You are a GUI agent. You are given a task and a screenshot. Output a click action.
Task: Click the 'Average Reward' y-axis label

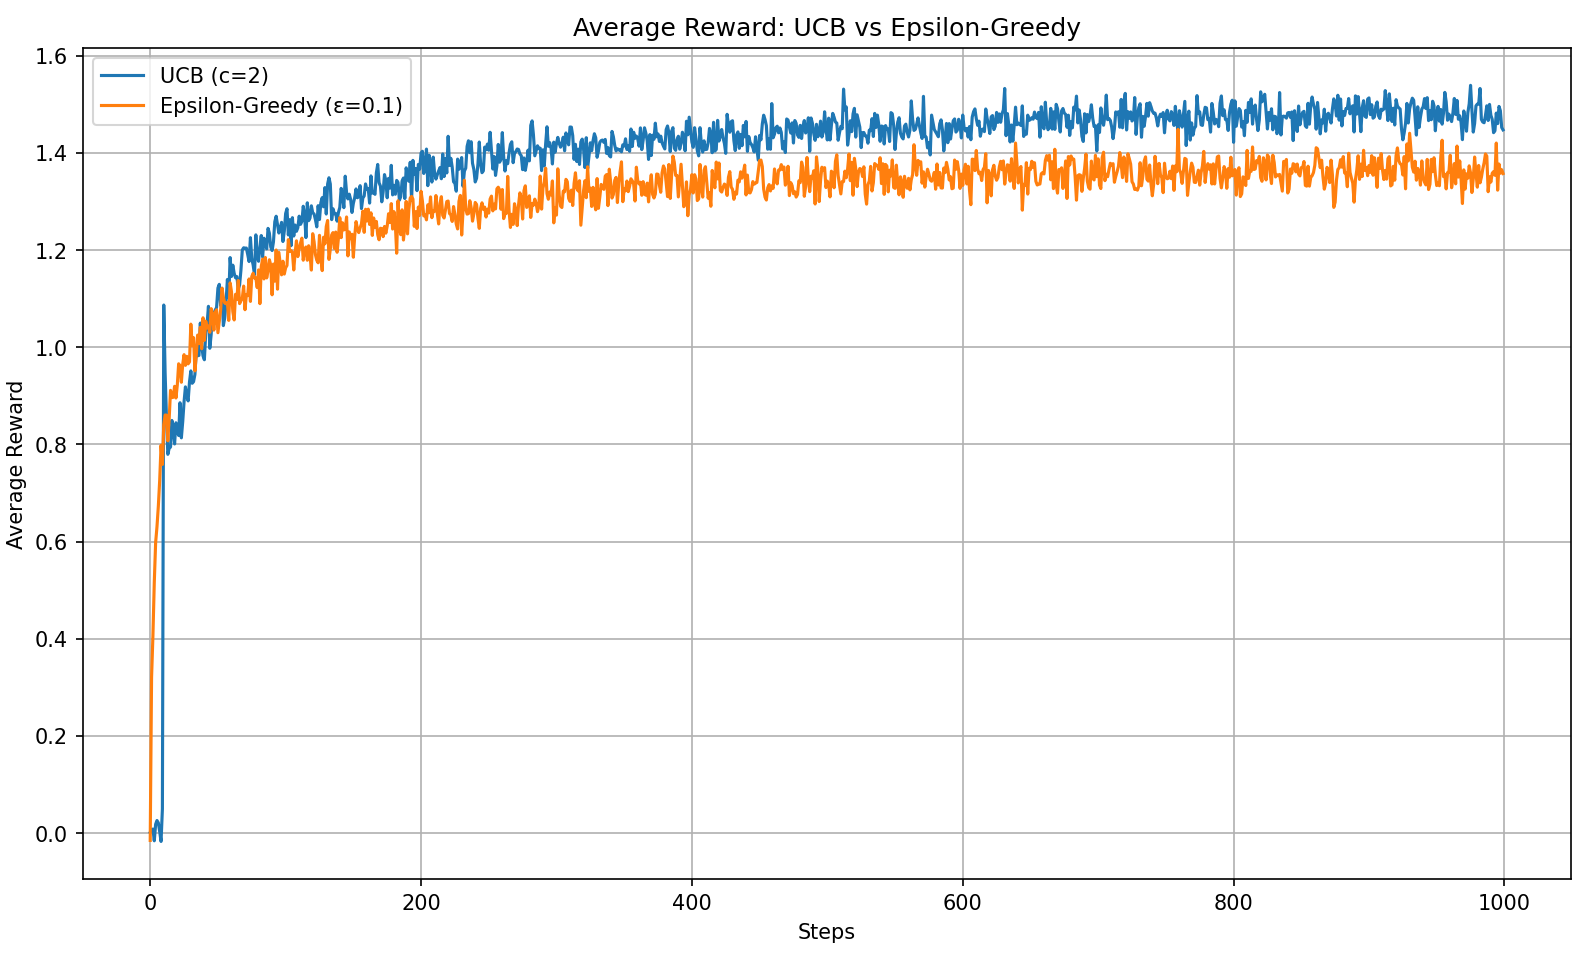[16, 465]
